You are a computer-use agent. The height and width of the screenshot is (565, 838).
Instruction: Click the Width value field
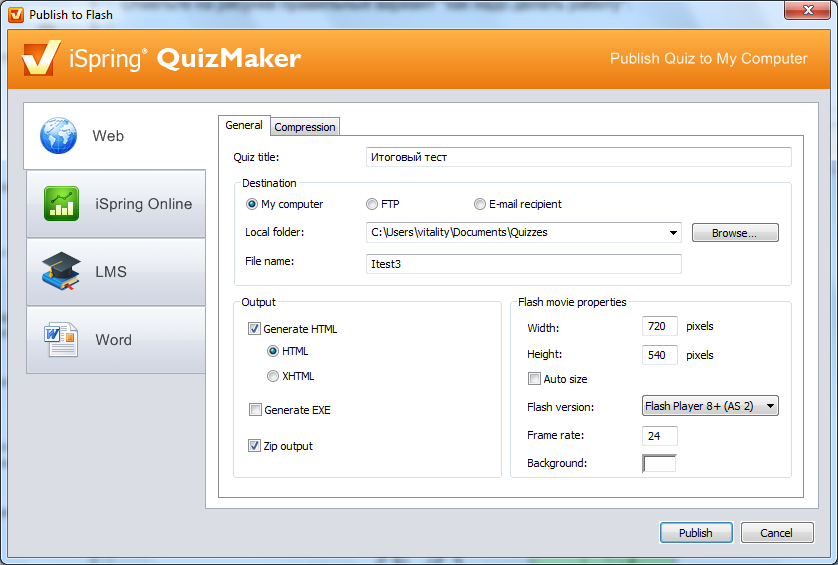click(x=659, y=326)
